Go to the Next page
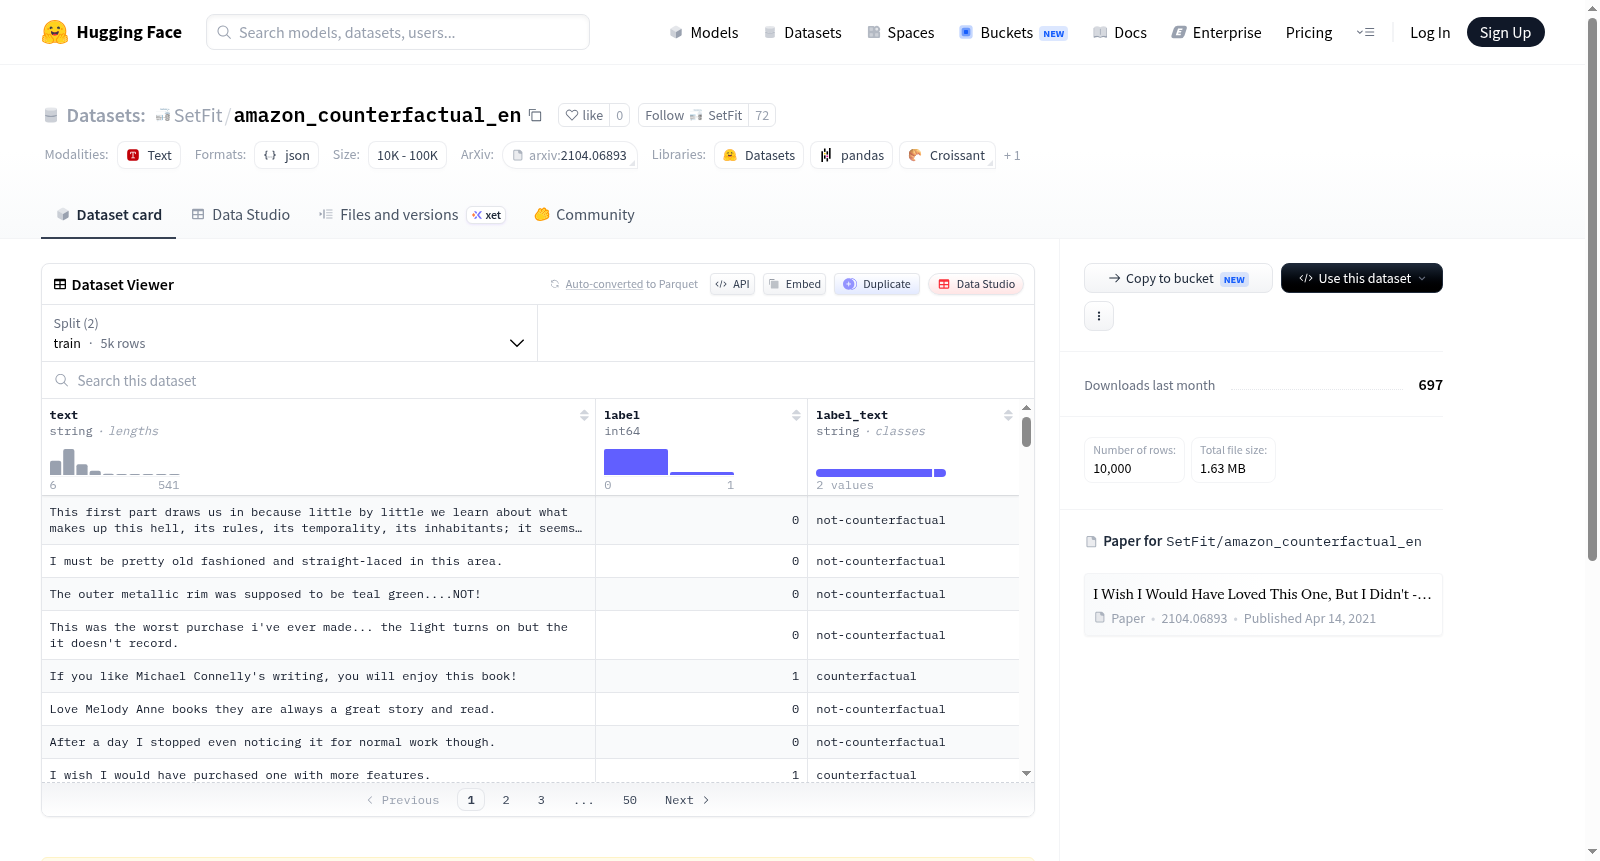Viewport: 1600px width, 861px height. click(687, 800)
